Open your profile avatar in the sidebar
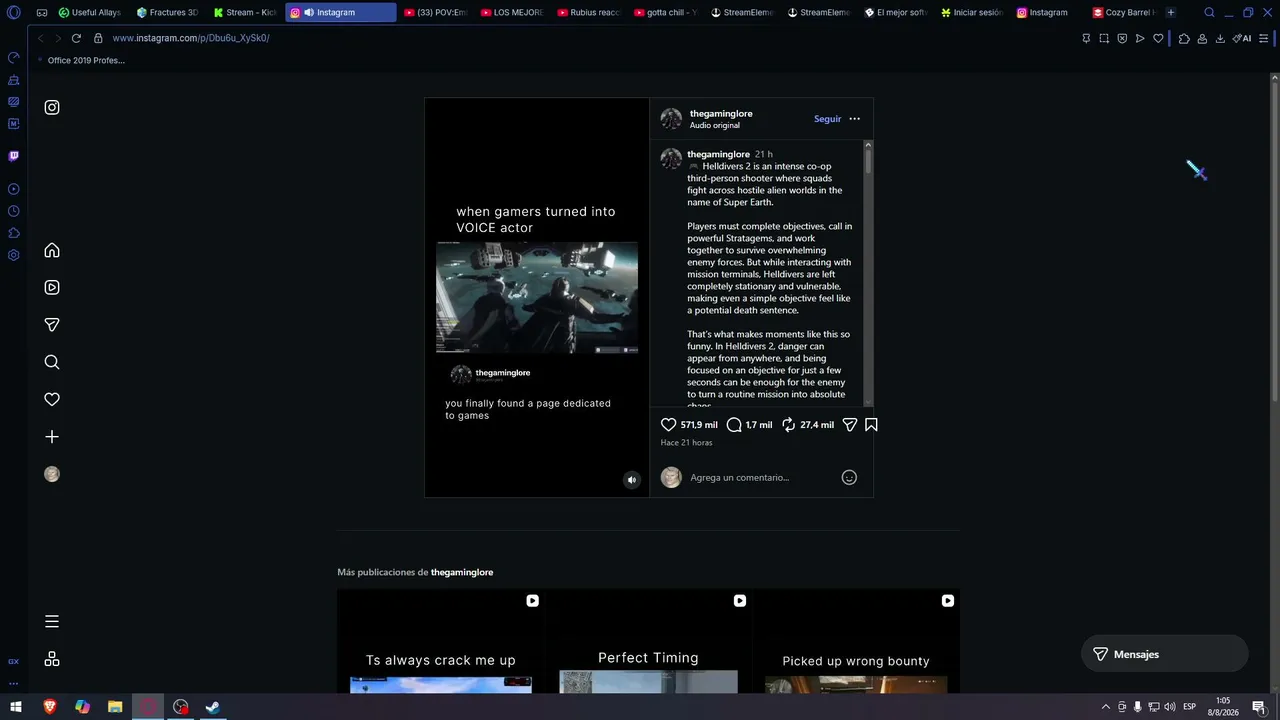 pos(52,474)
